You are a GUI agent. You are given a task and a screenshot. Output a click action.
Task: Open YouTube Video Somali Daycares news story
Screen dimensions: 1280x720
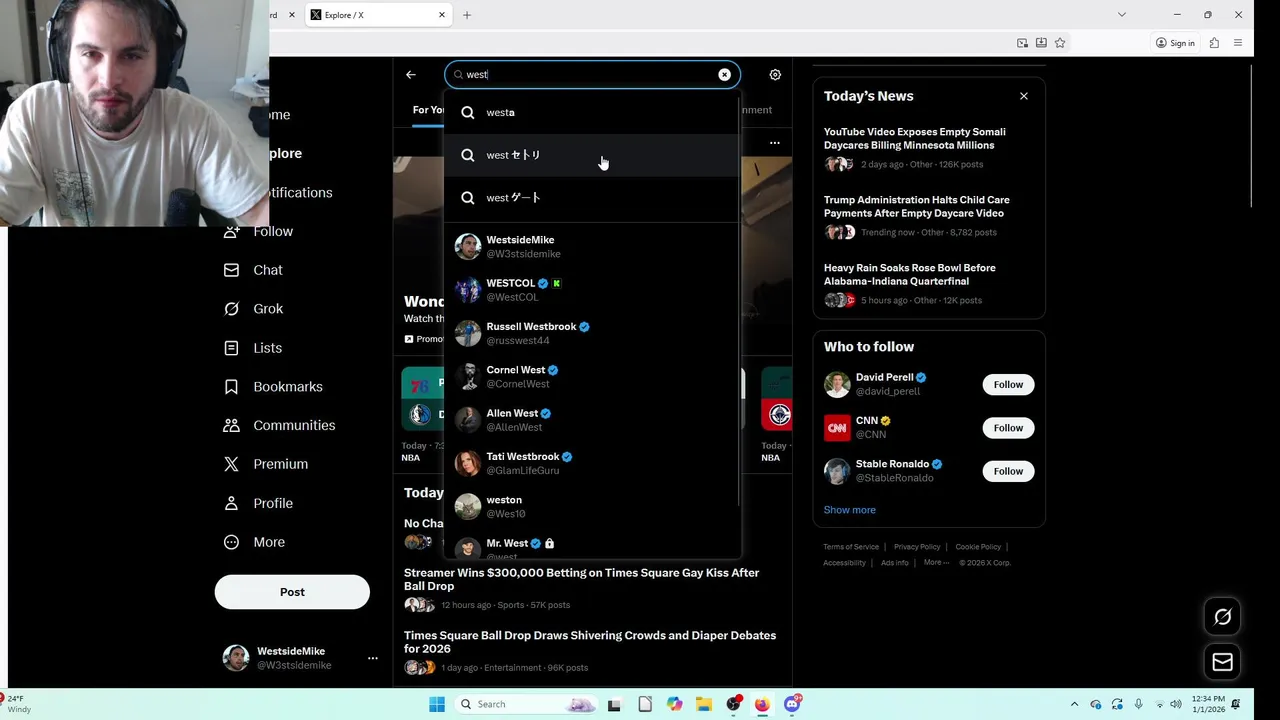point(929,148)
